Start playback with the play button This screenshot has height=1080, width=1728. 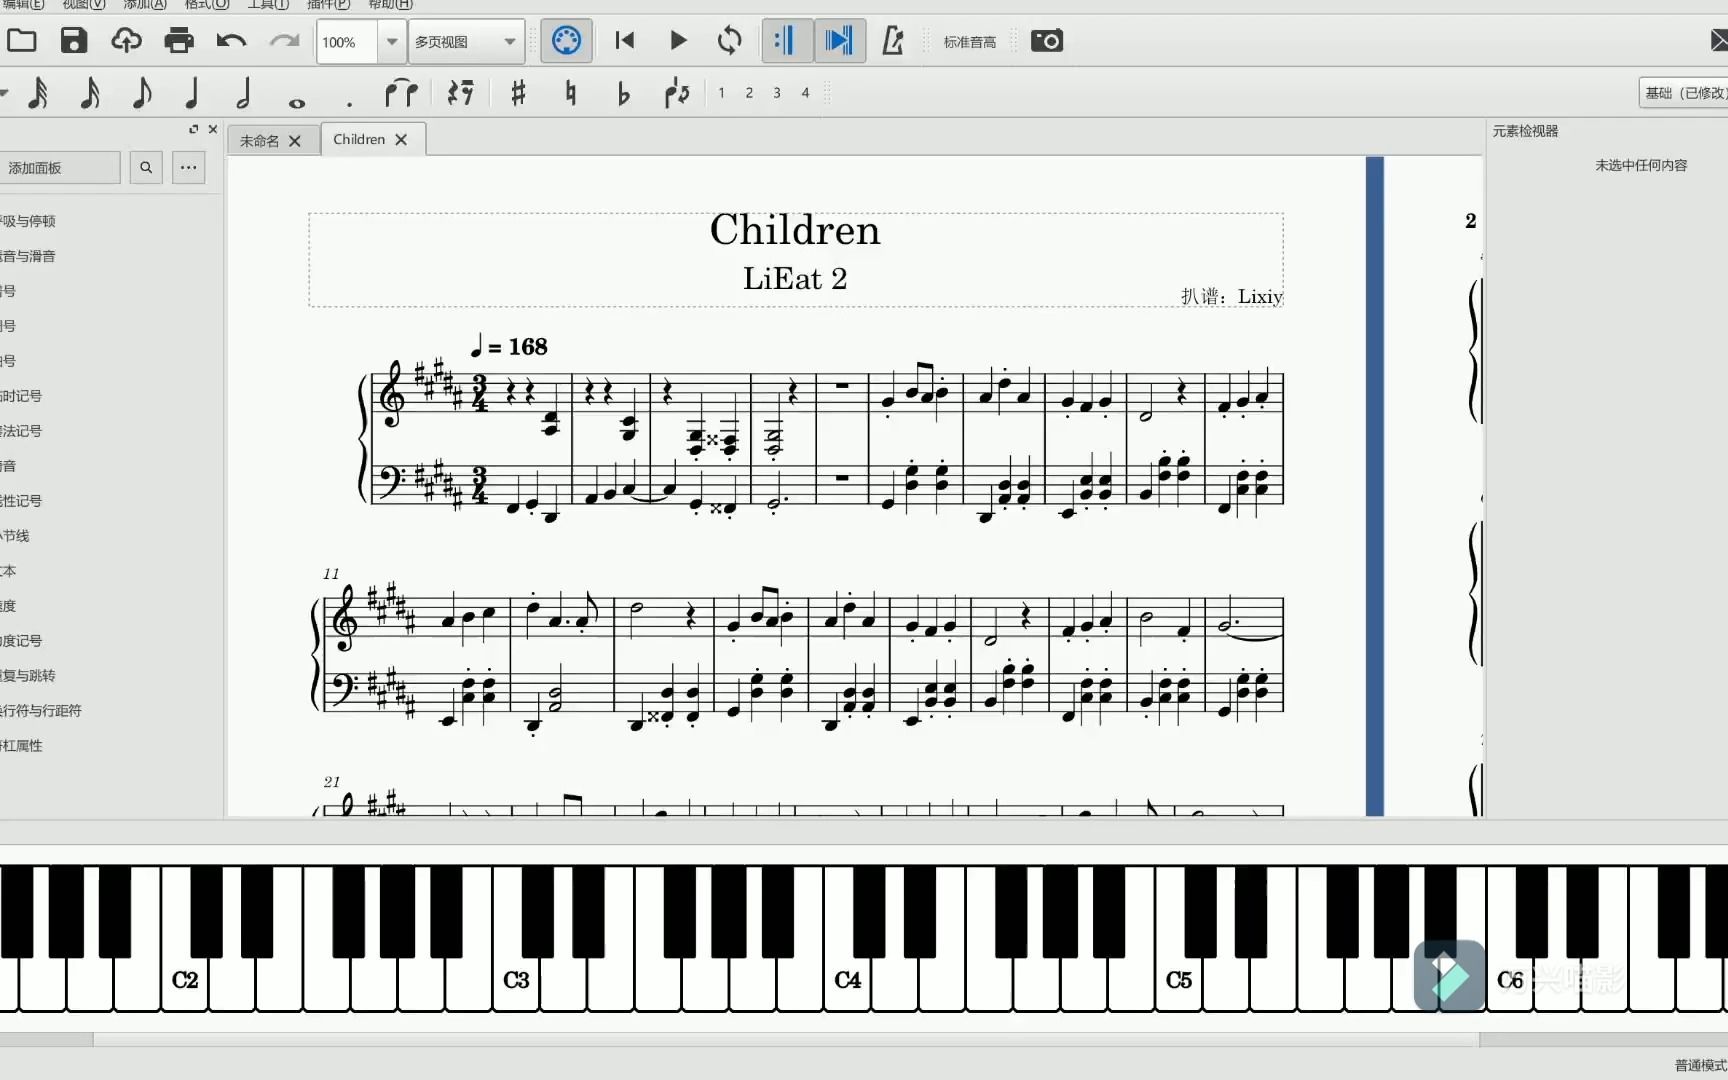point(678,41)
